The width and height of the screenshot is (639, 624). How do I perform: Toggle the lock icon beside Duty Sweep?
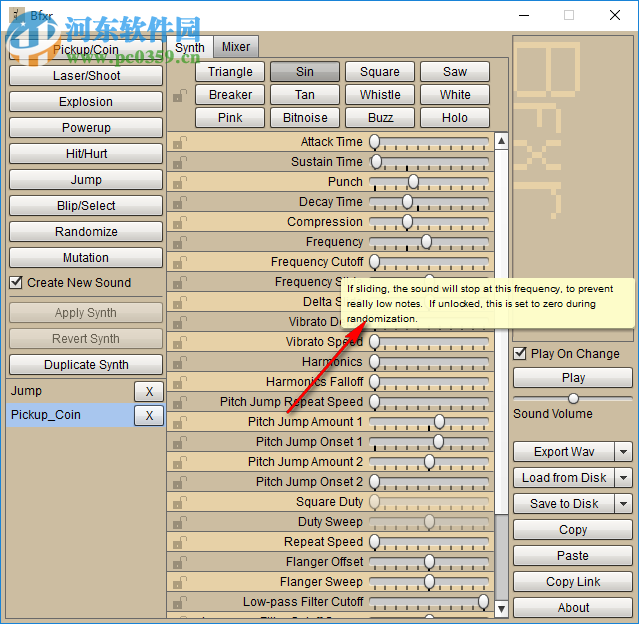pyautogui.click(x=179, y=522)
